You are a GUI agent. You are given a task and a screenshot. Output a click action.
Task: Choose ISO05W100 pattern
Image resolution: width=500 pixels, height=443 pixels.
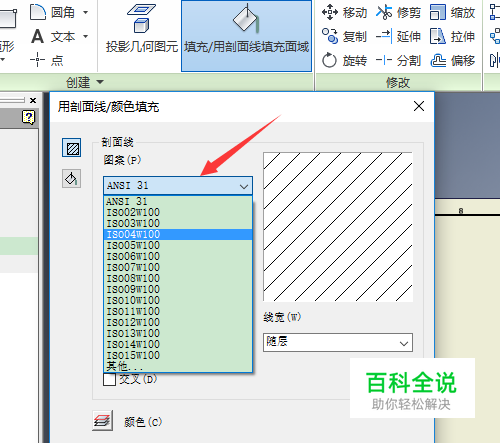[x=178, y=245]
